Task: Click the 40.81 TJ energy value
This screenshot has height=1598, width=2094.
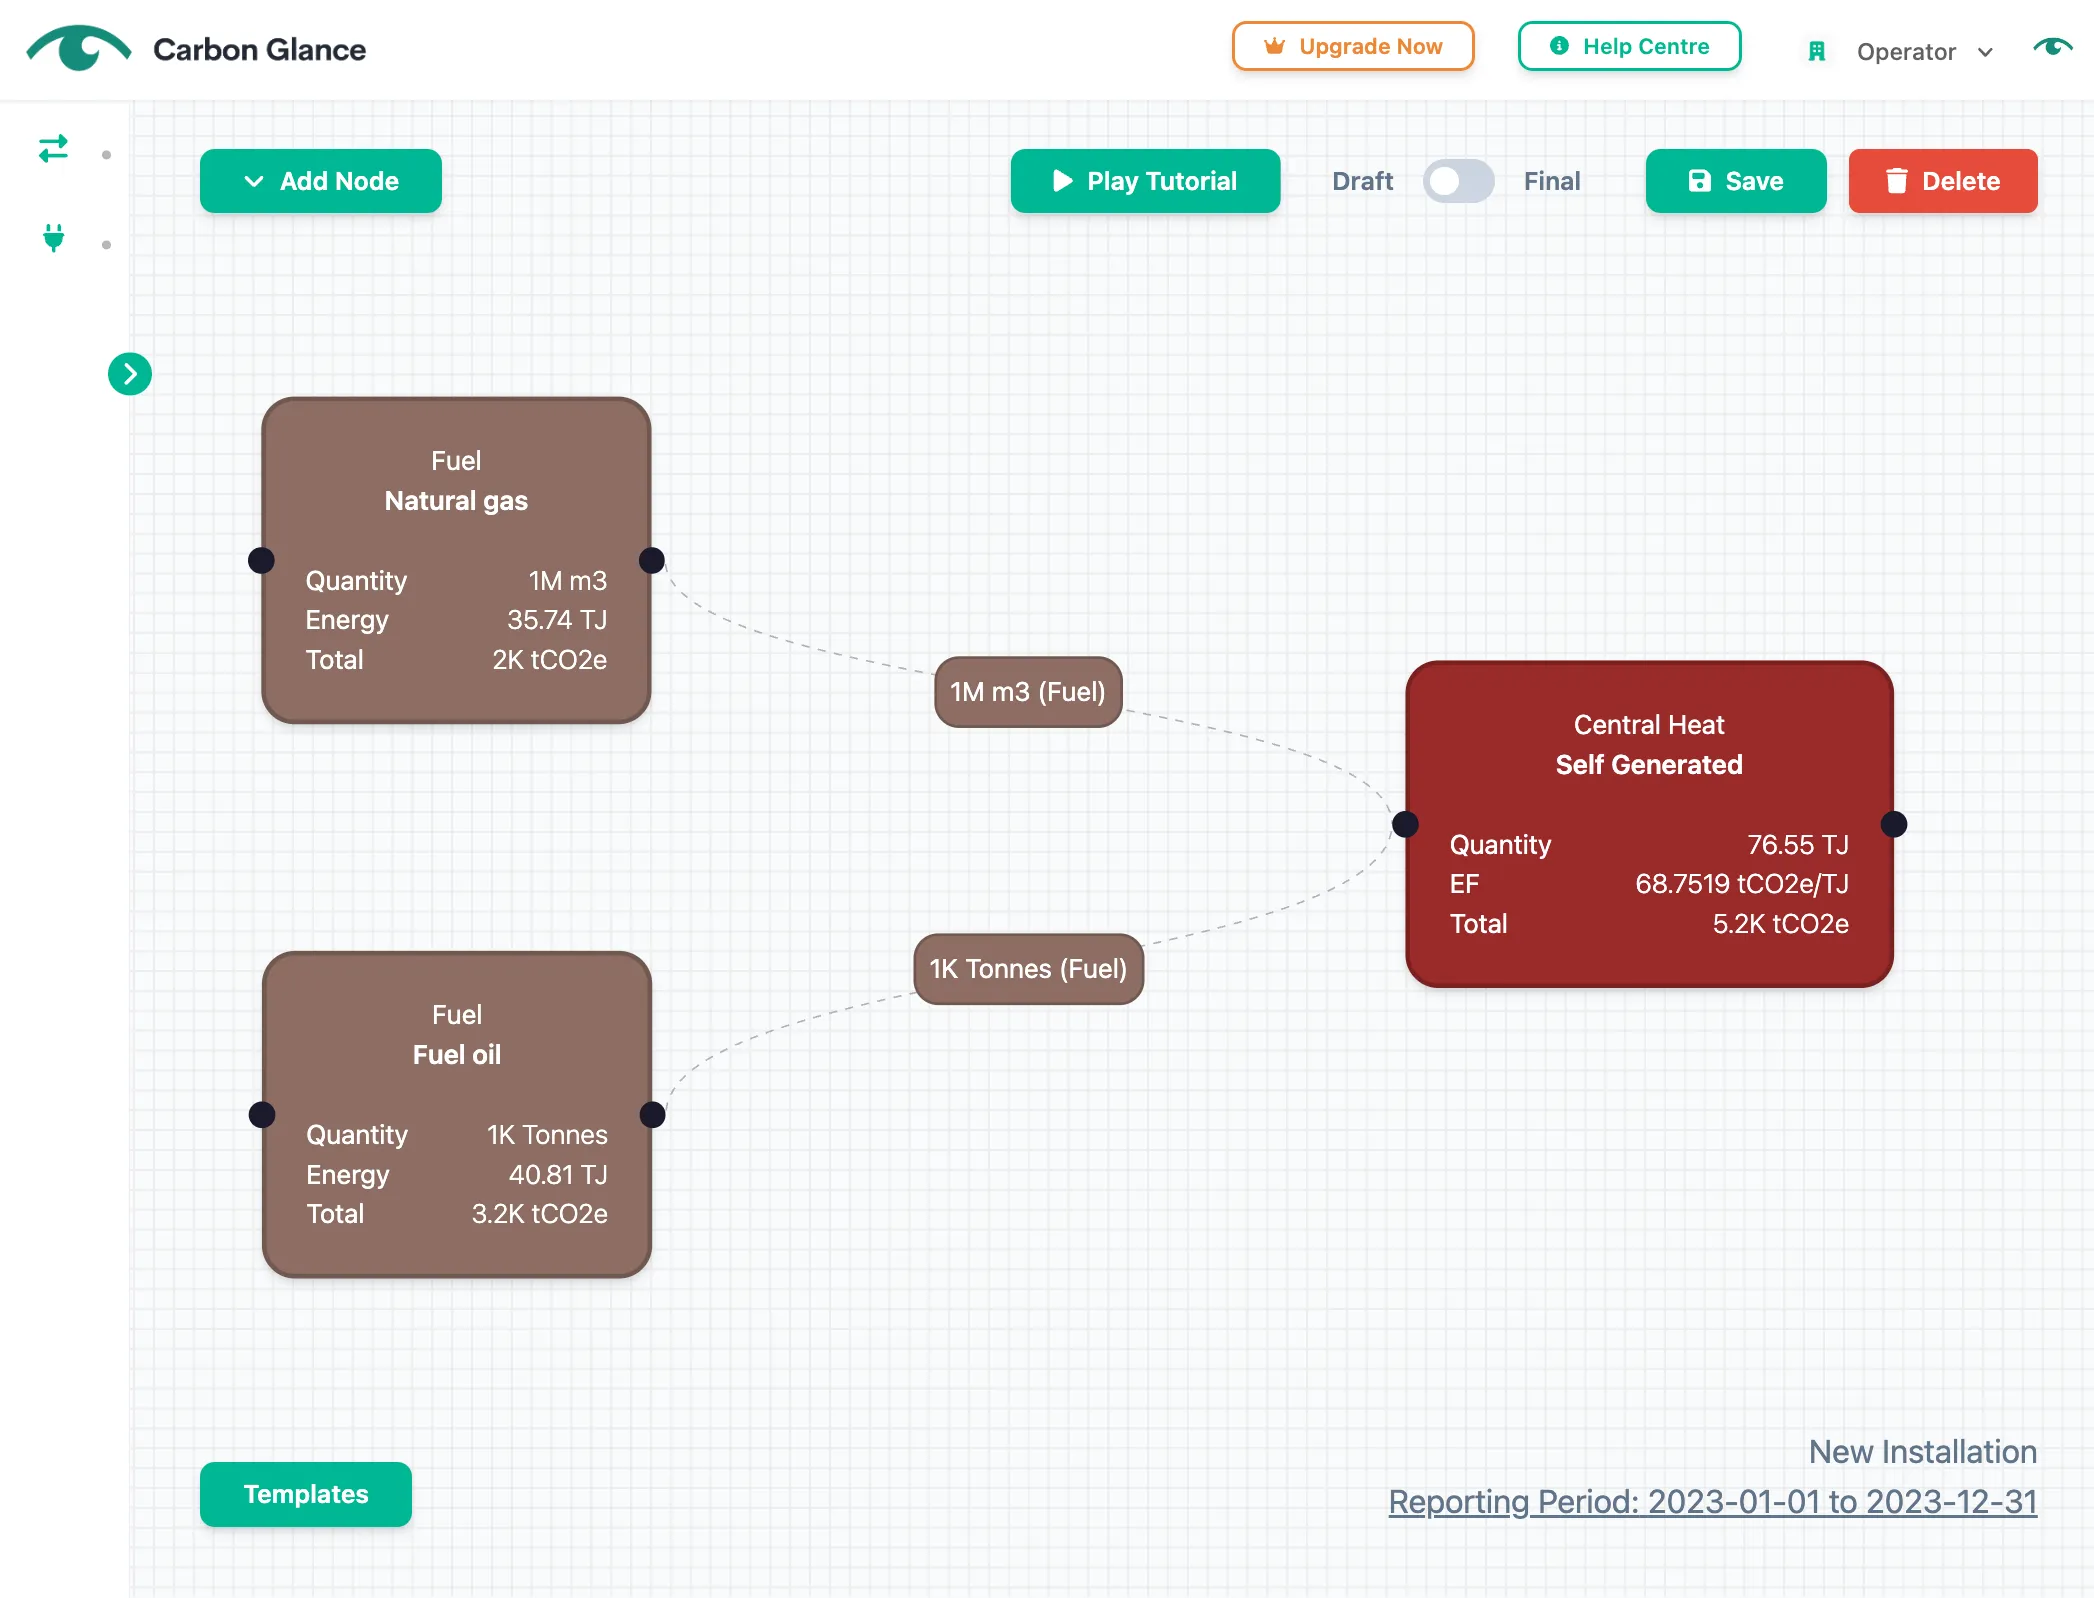Action: tap(558, 1174)
